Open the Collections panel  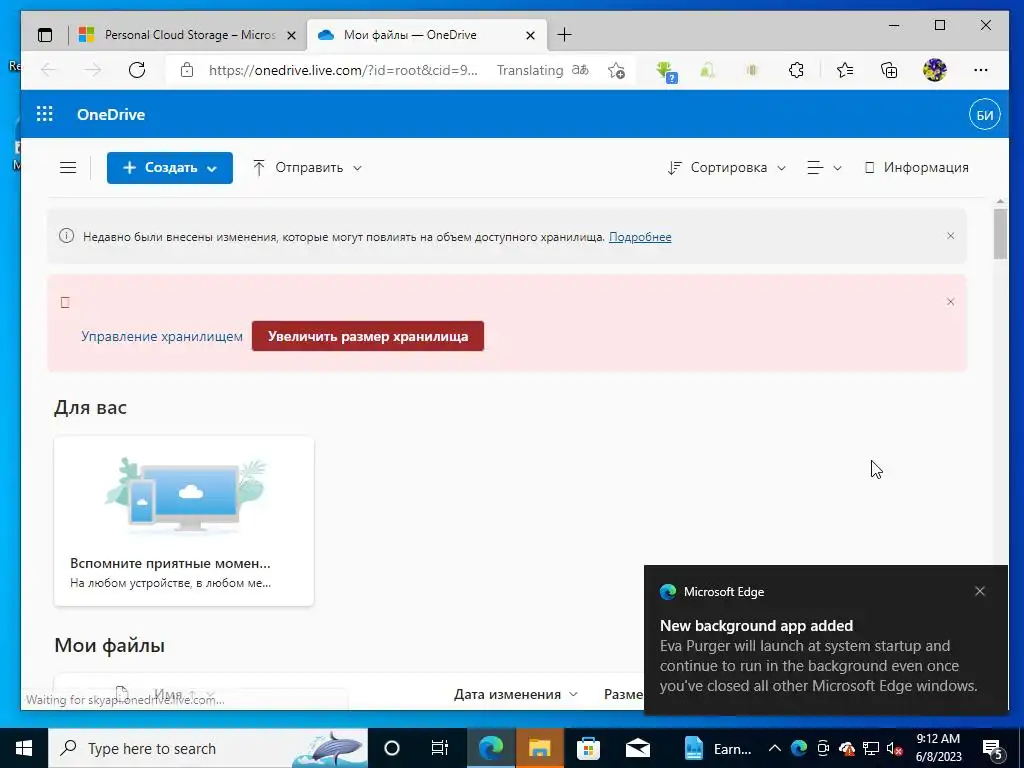tap(889, 70)
